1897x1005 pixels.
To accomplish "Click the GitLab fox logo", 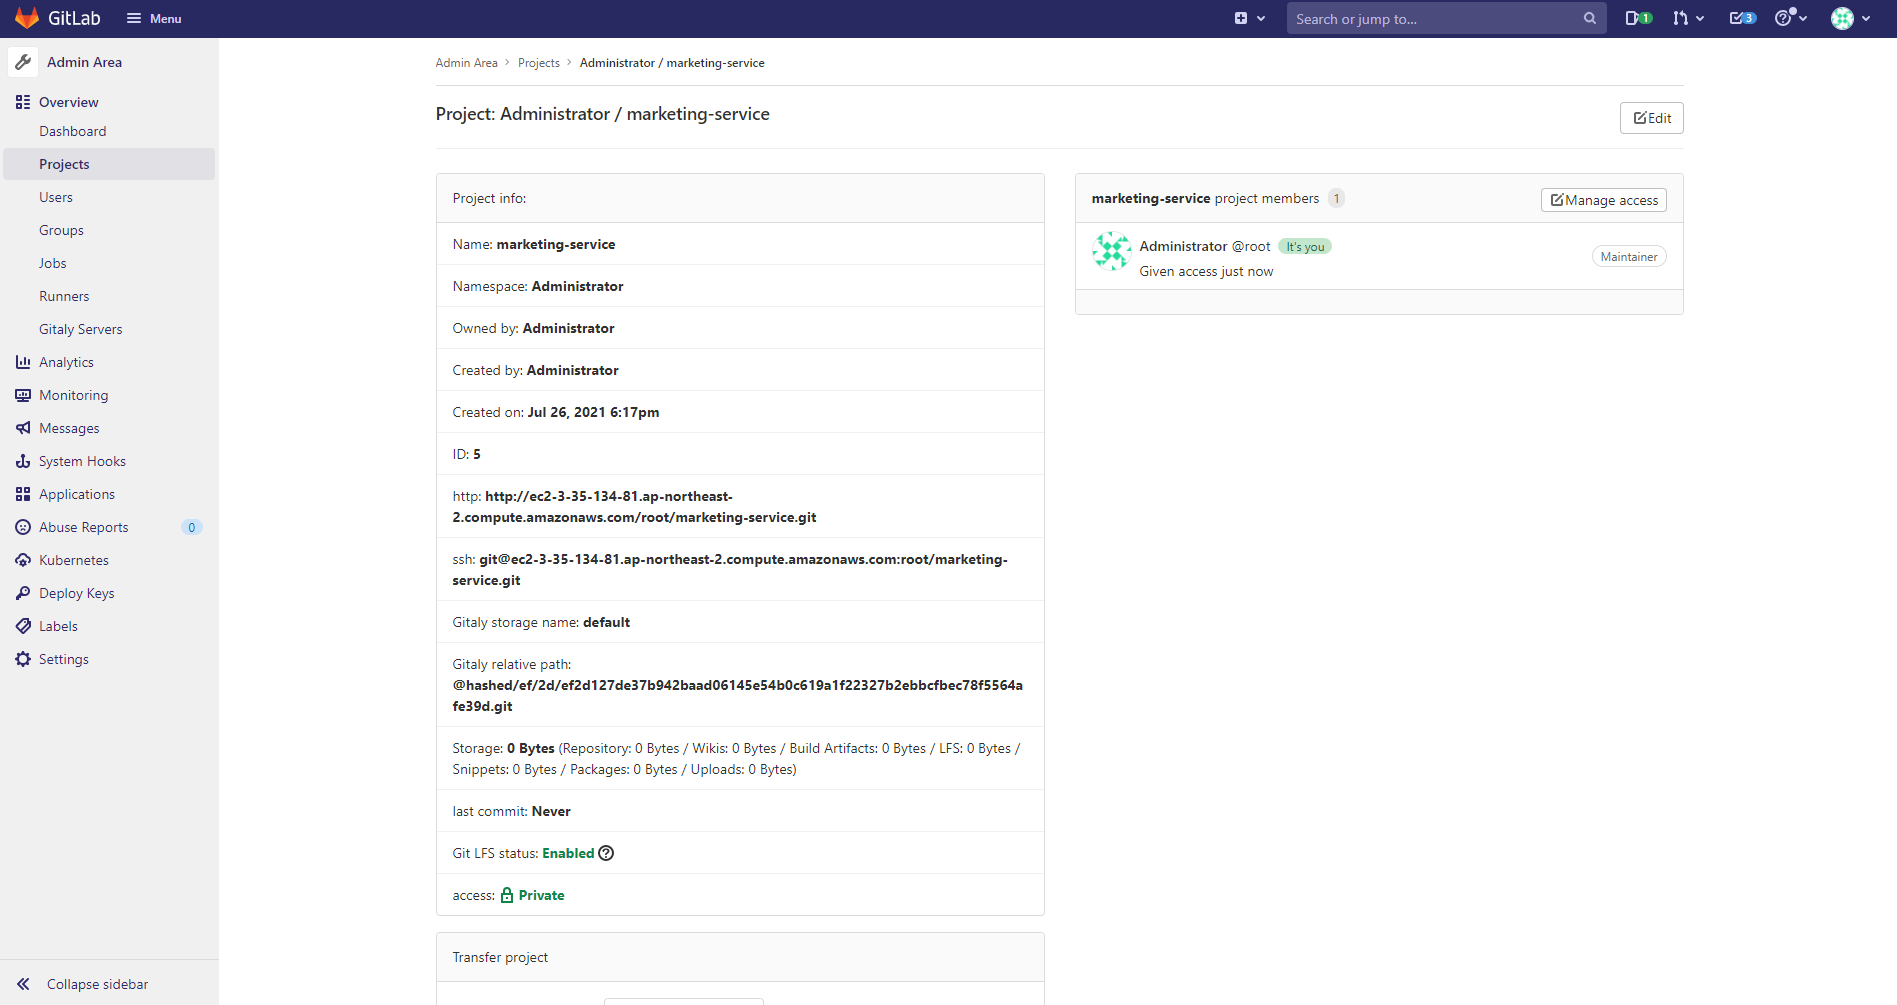I will click(27, 18).
